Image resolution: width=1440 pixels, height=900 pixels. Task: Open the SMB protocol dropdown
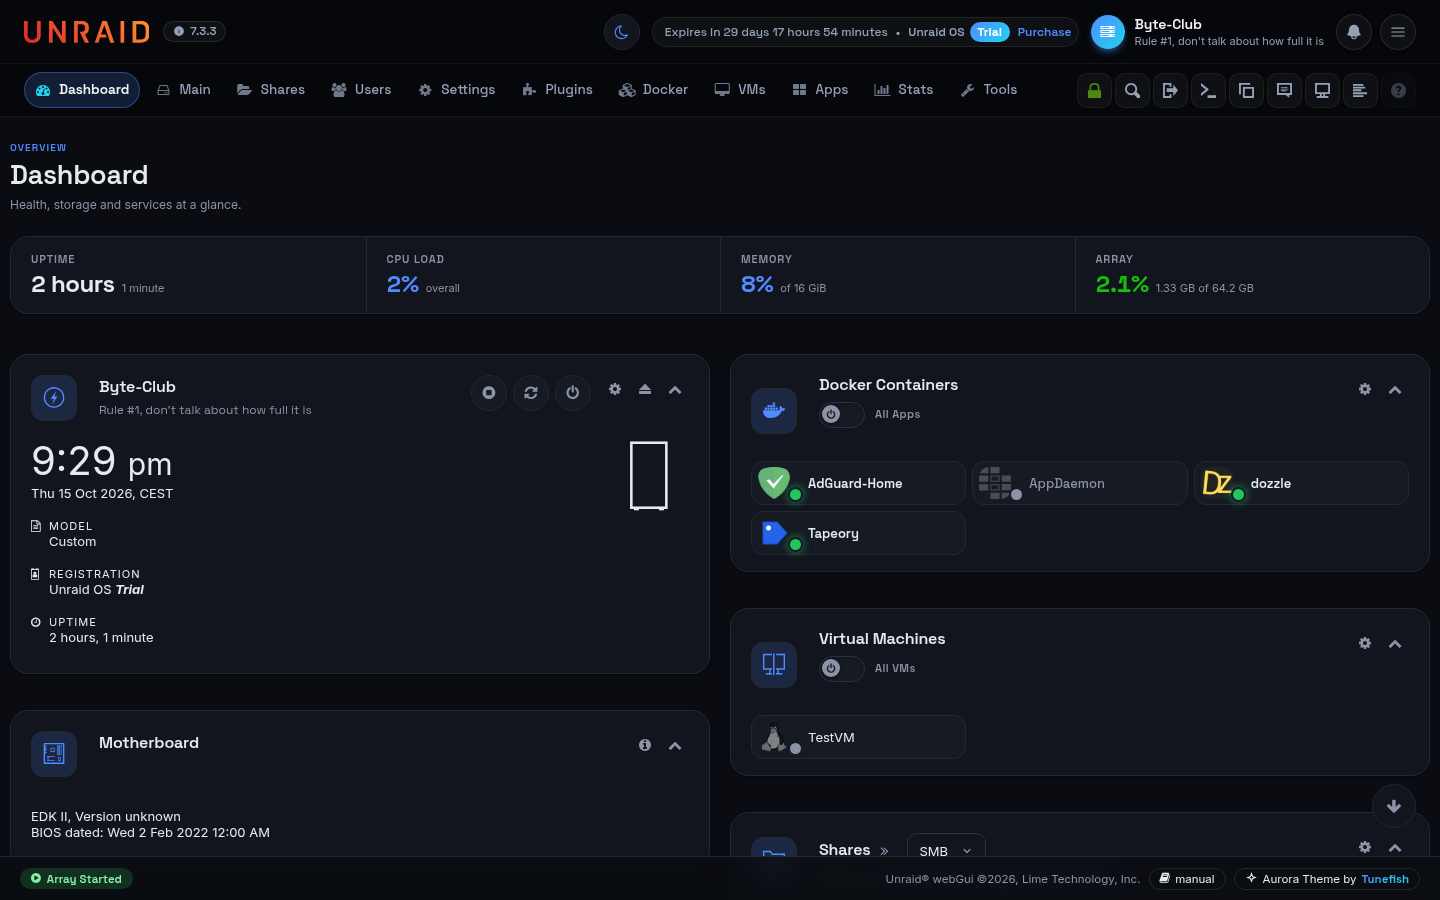point(946,850)
